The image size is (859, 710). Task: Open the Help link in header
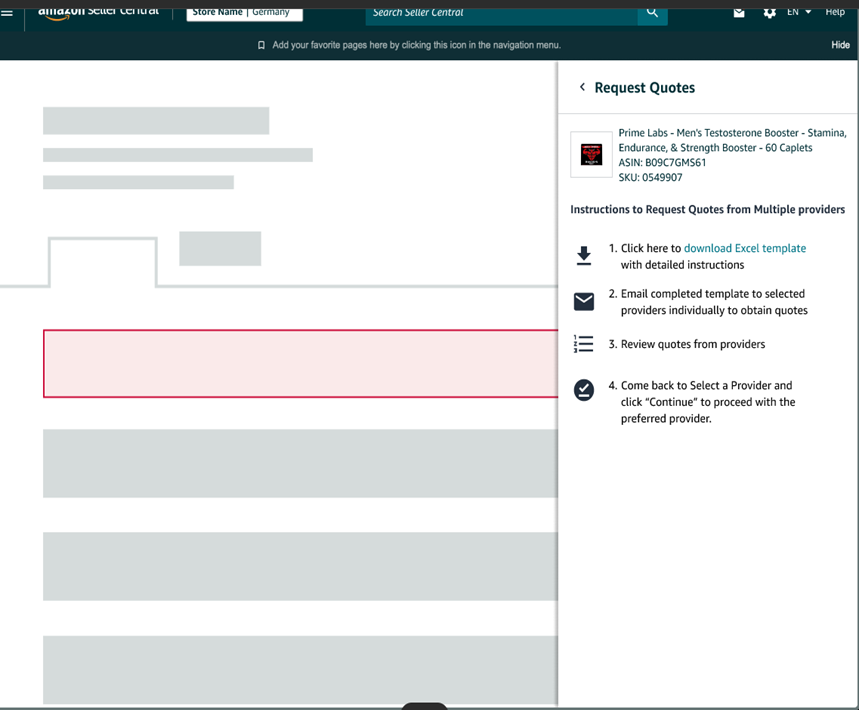click(835, 12)
